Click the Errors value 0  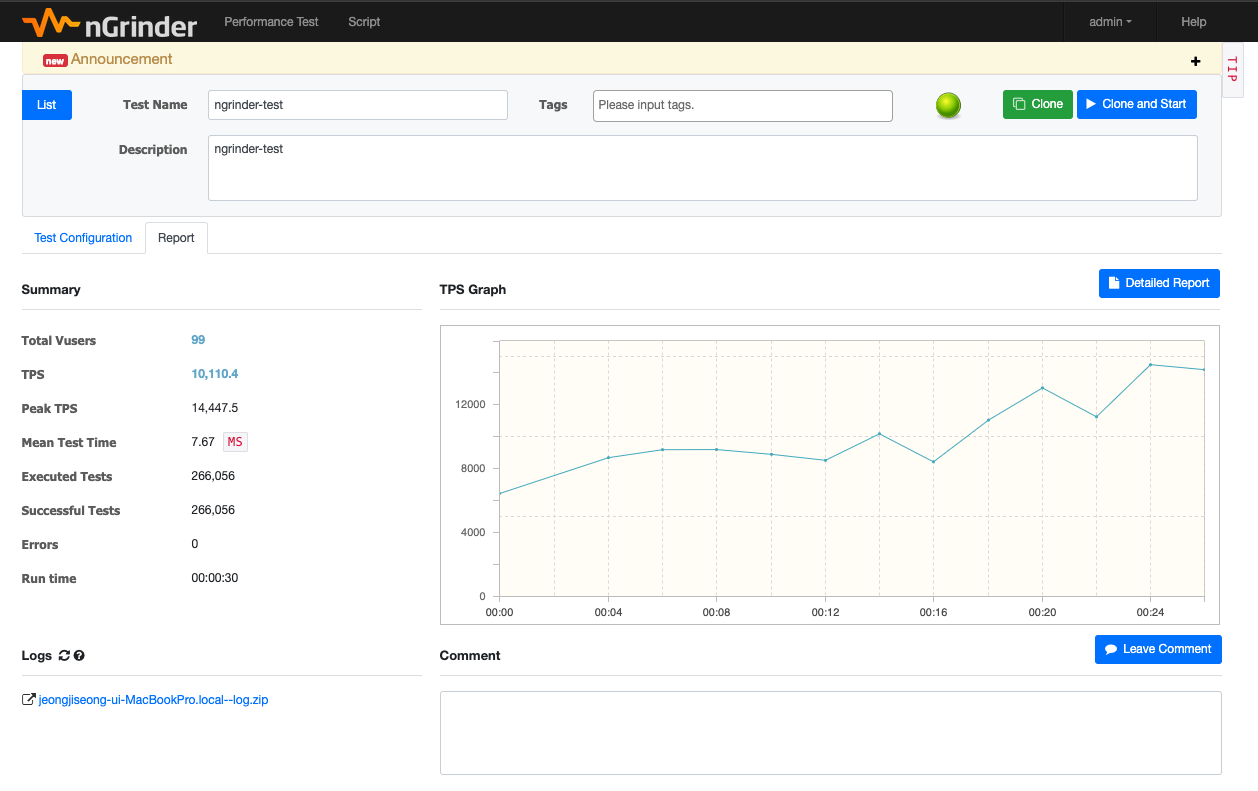pos(195,544)
